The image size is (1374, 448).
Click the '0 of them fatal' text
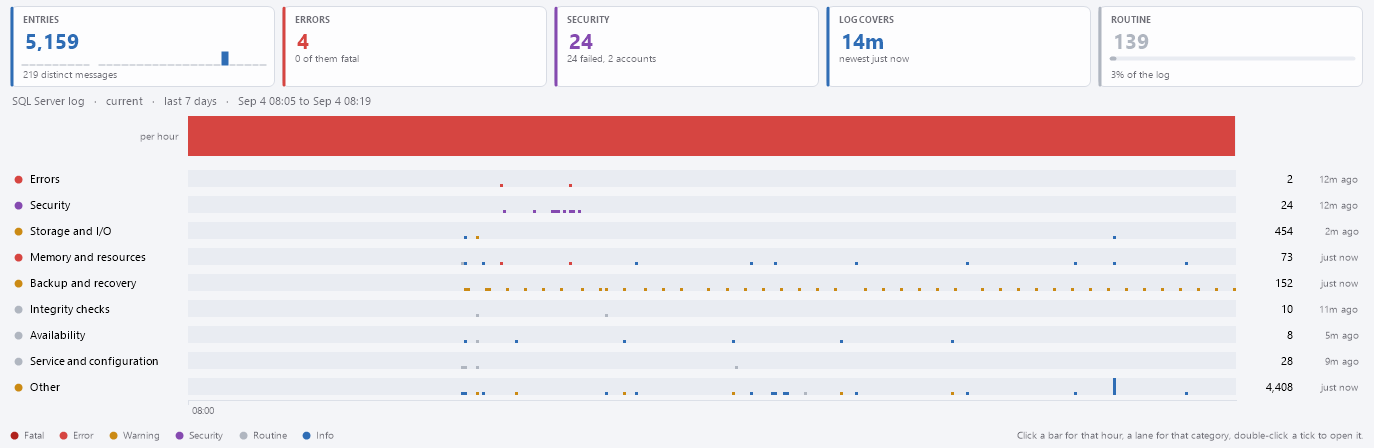327,59
